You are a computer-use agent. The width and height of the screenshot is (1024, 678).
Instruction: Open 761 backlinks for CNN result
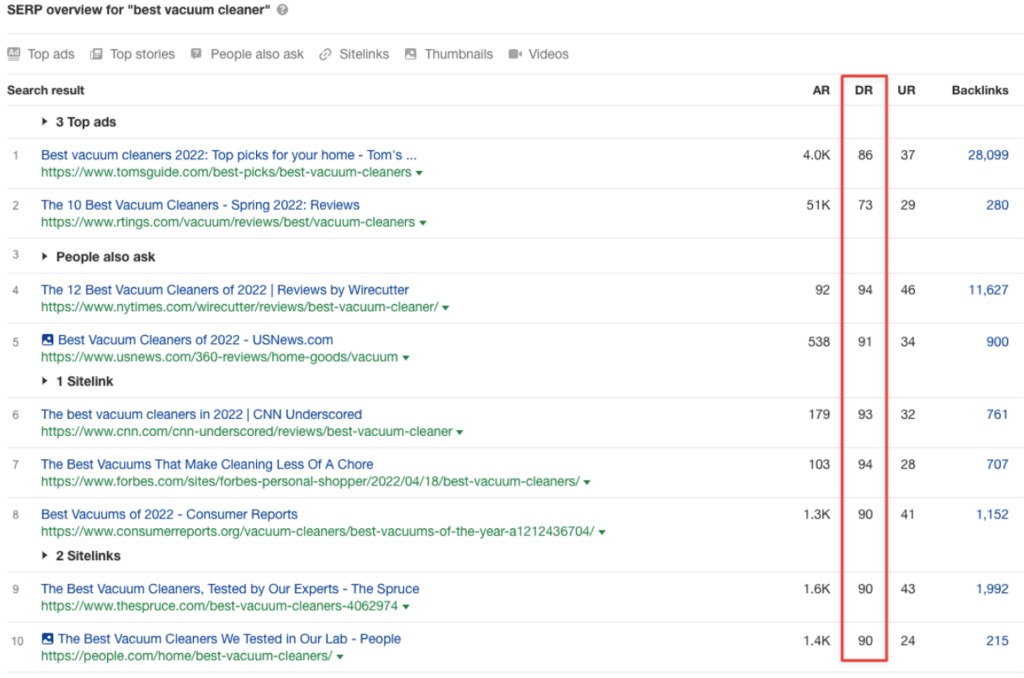(997, 414)
